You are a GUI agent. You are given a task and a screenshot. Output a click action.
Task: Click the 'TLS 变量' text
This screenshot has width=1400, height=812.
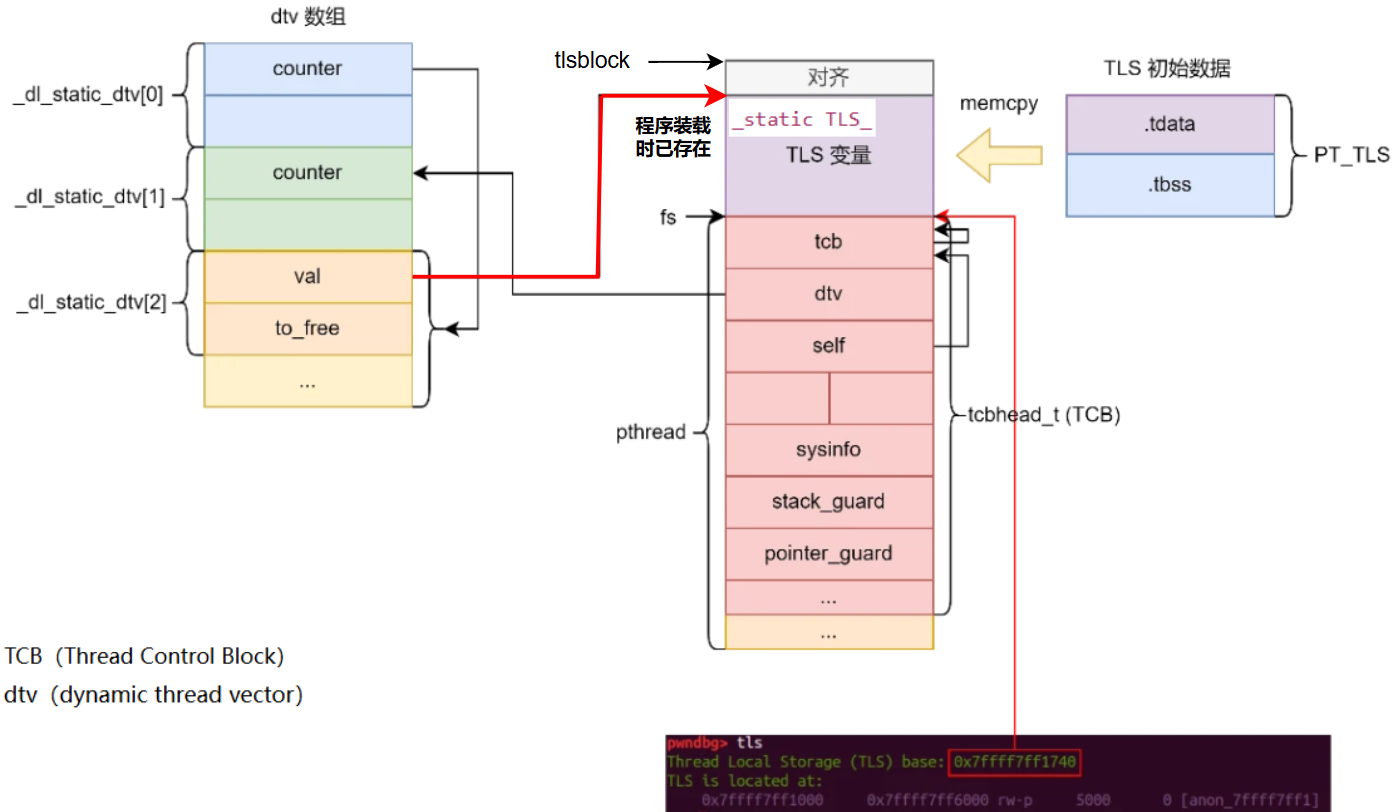(829, 156)
